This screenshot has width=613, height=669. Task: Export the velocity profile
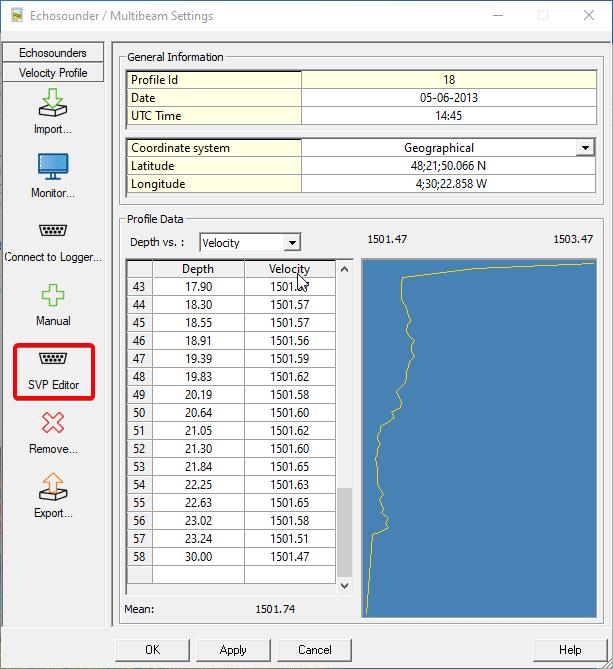[53, 495]
